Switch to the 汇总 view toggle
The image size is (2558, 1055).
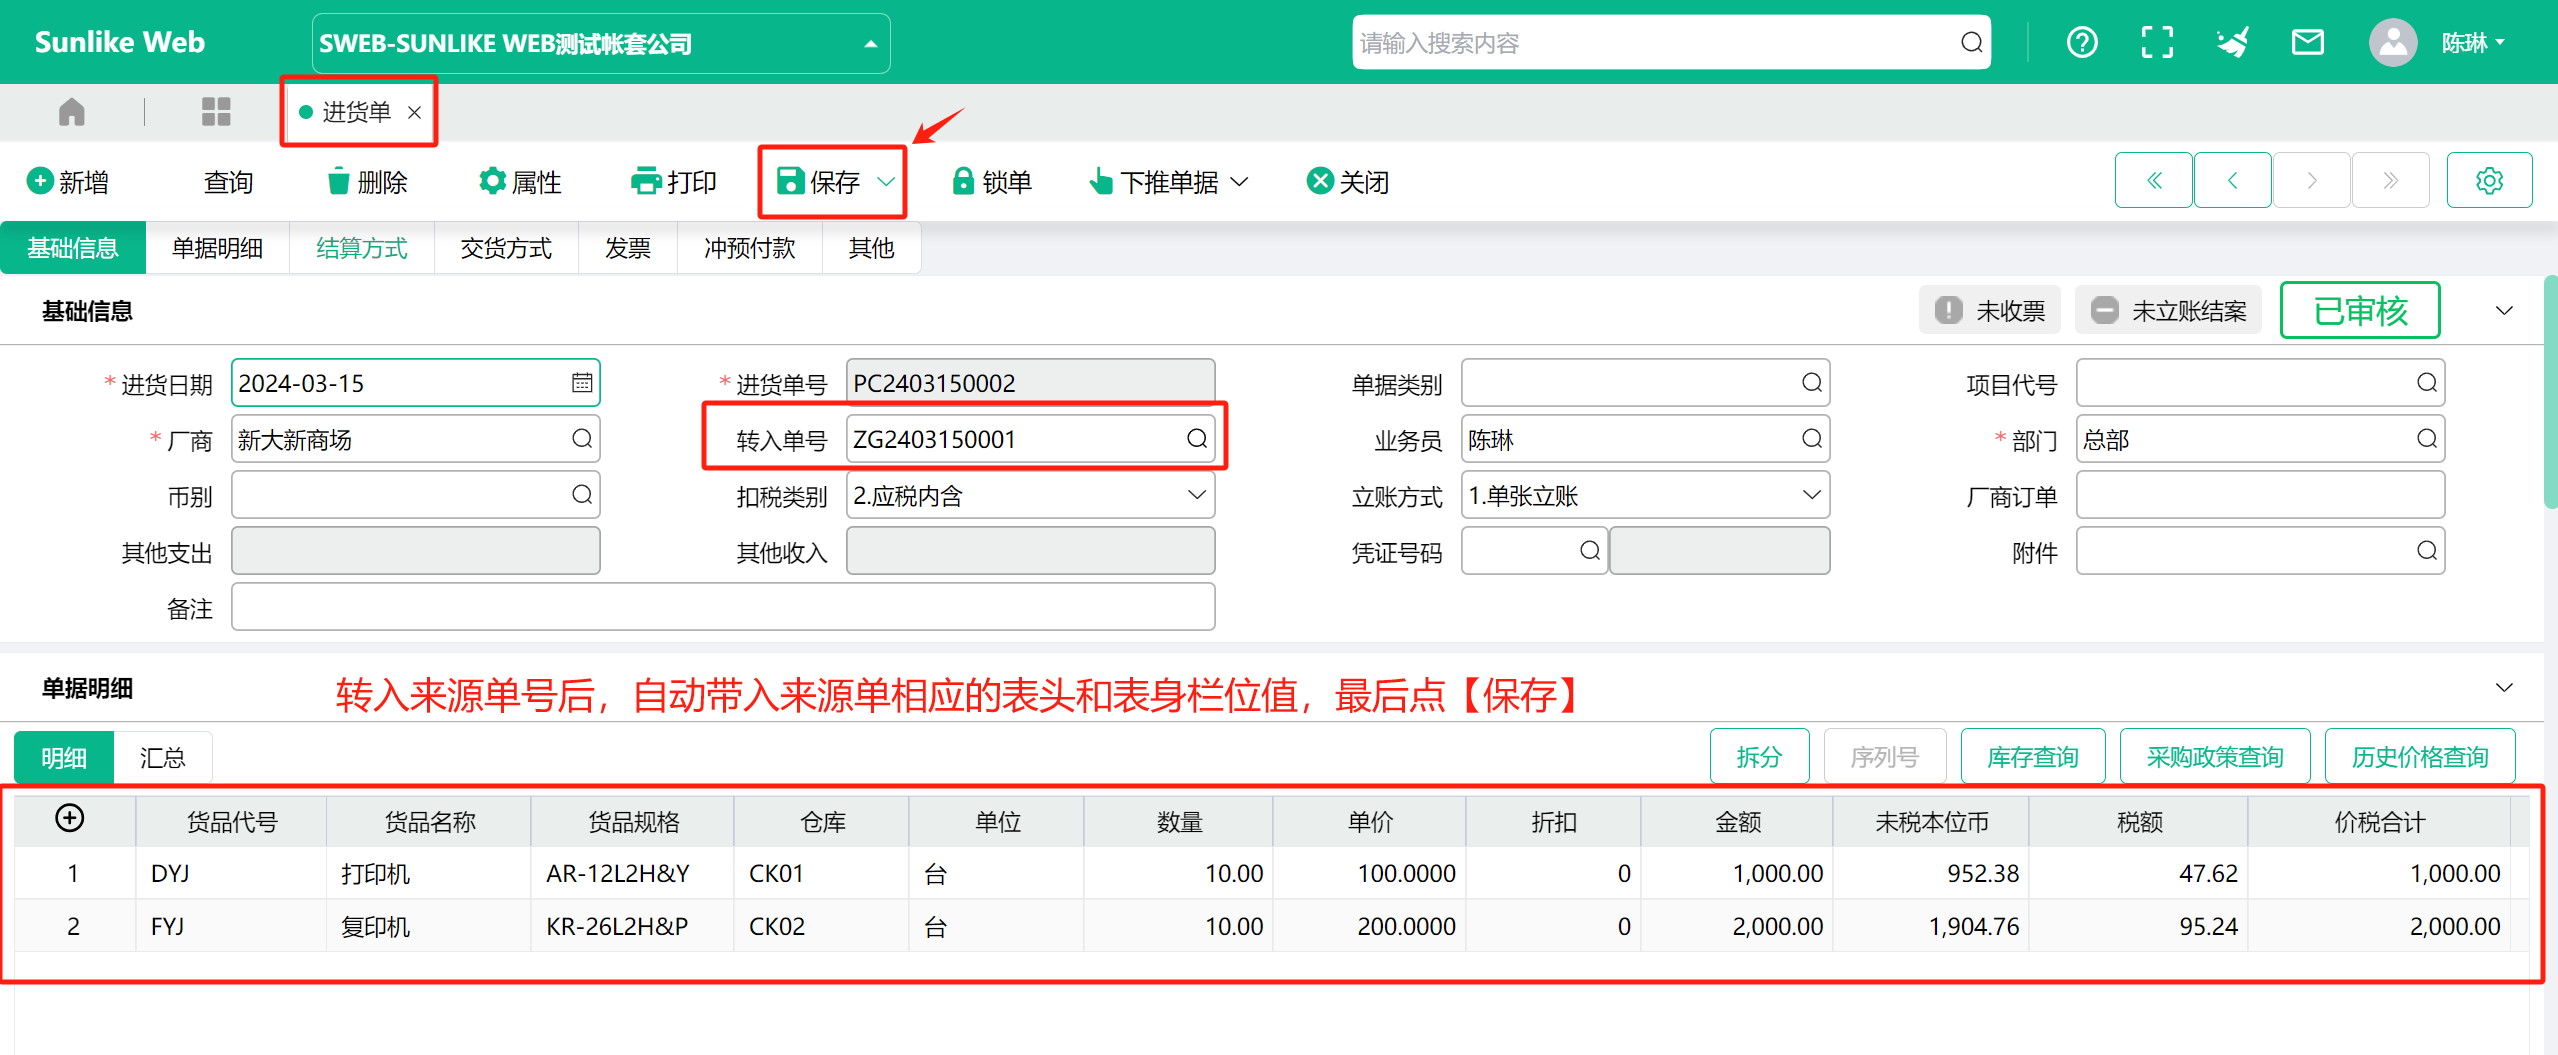[x=163, y=758]
